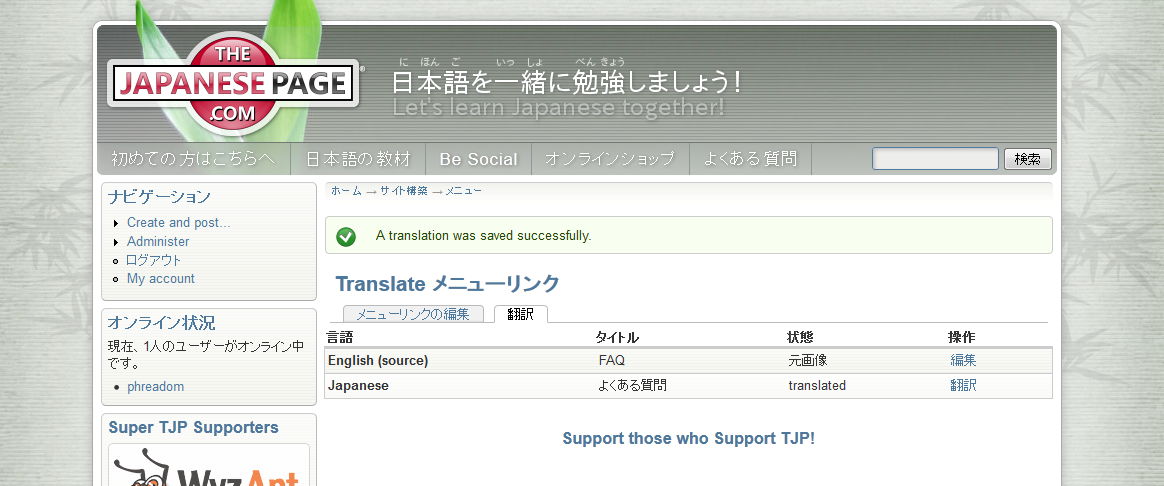This screenshot has height=486, width=1164.
Task: Expand the Create and post arrow
Action: click(x=116, y=223)
